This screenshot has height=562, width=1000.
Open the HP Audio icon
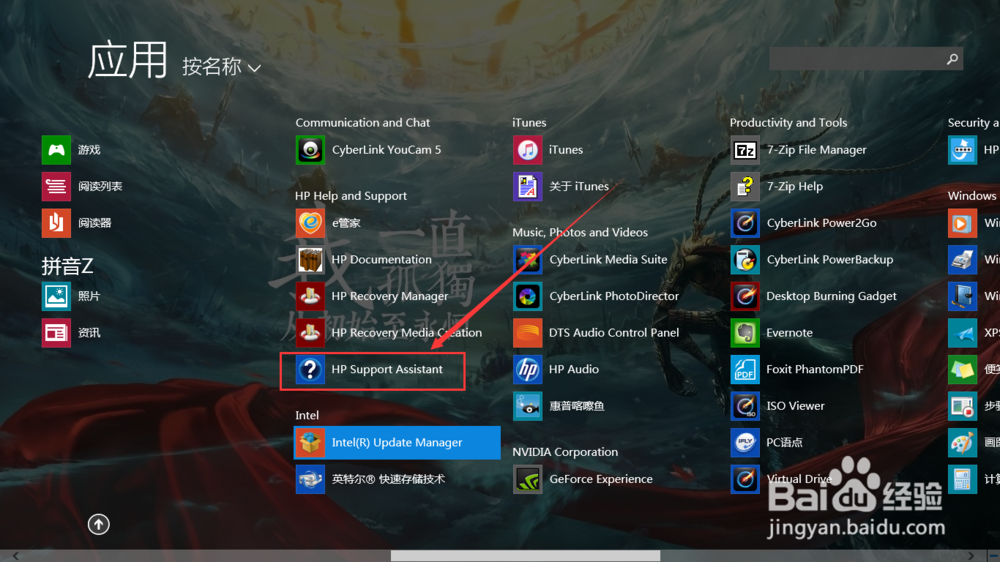pyautogui.click(x=527, y=369)
